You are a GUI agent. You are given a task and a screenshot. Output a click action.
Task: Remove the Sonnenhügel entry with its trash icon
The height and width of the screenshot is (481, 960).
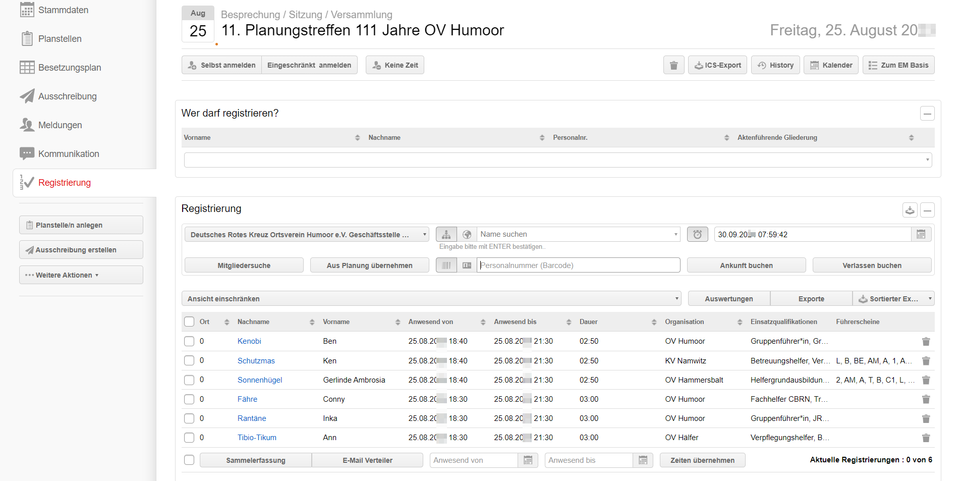click(x=926, y=380)
